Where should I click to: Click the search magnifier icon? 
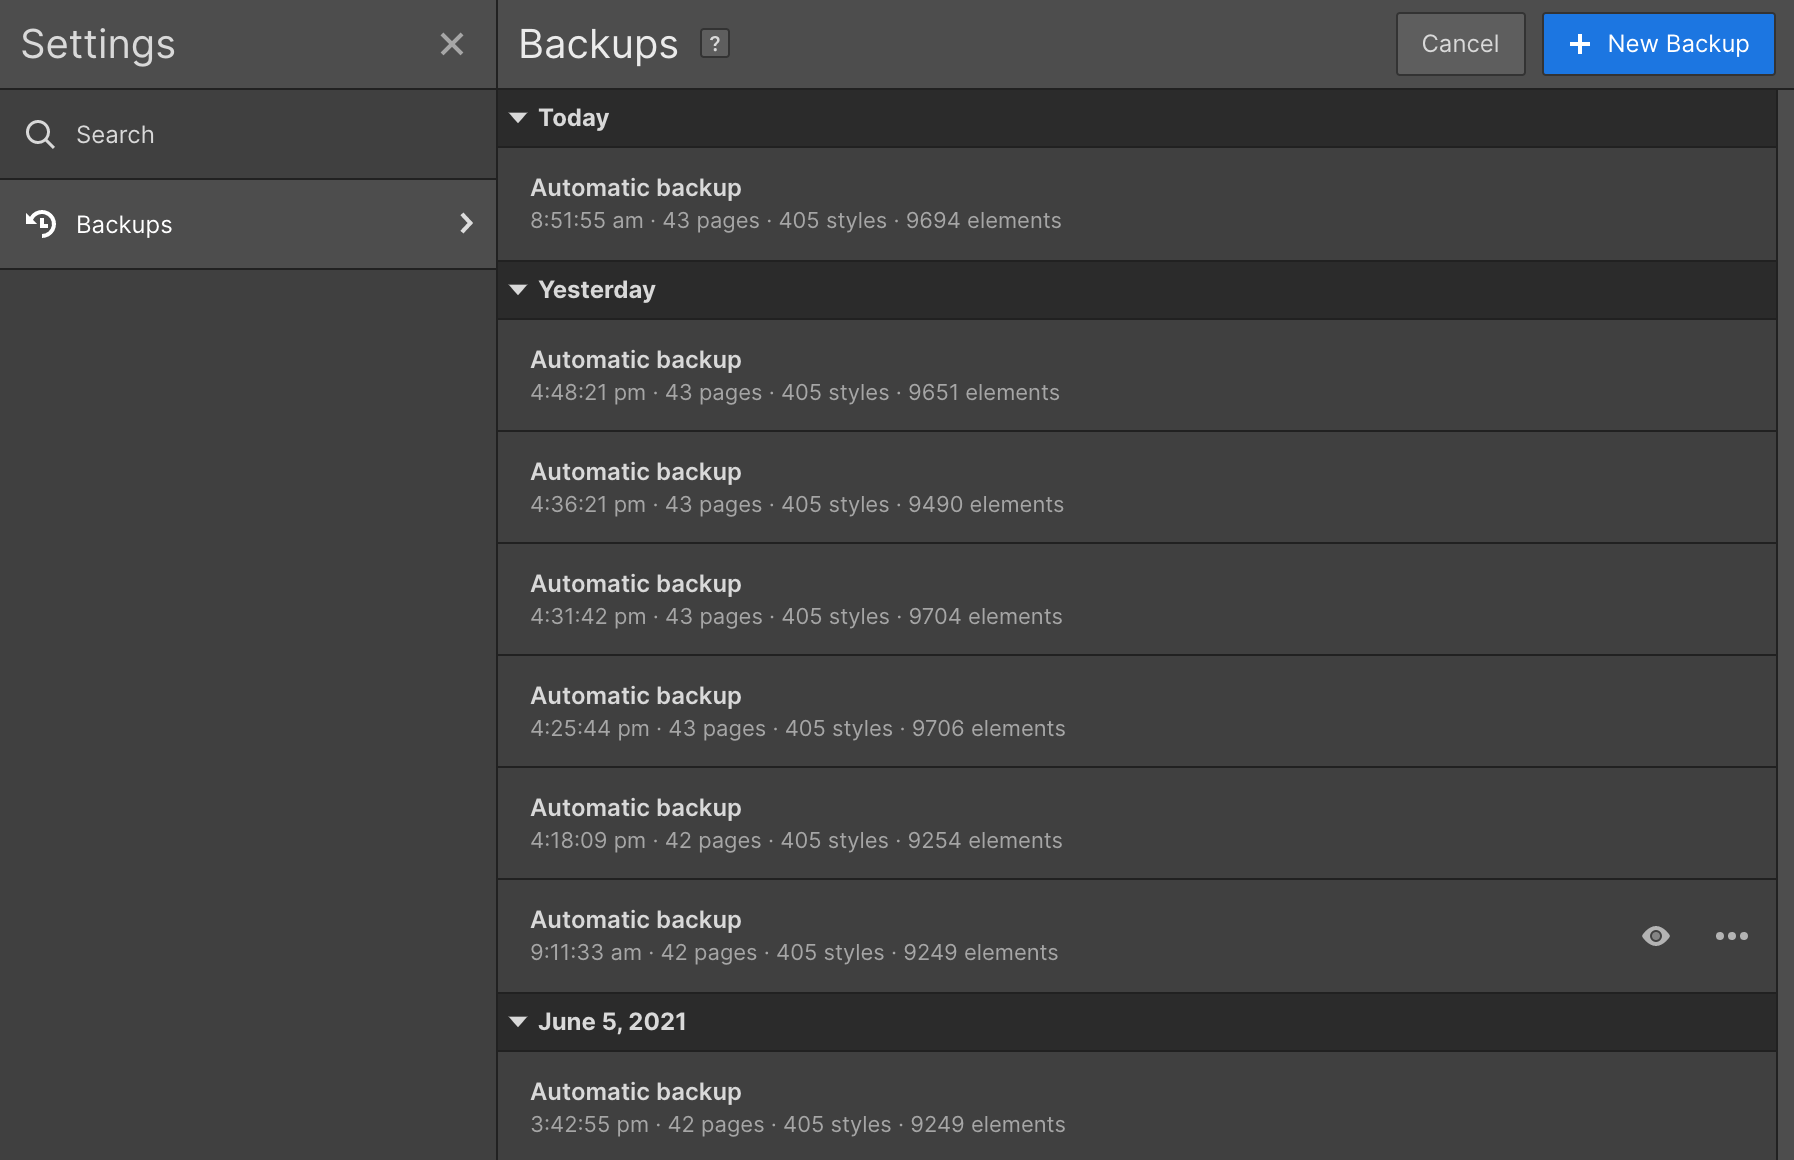[x=40, y=134]
